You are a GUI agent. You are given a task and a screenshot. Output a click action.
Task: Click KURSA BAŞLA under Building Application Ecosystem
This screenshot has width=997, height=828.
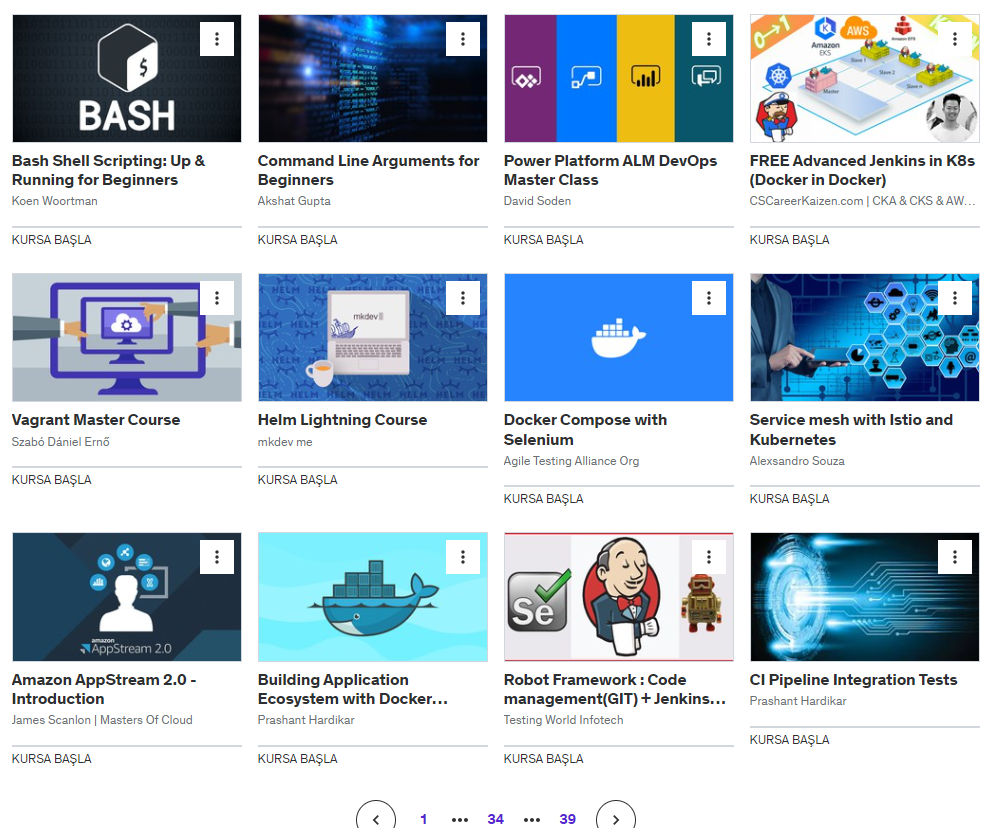298,759
